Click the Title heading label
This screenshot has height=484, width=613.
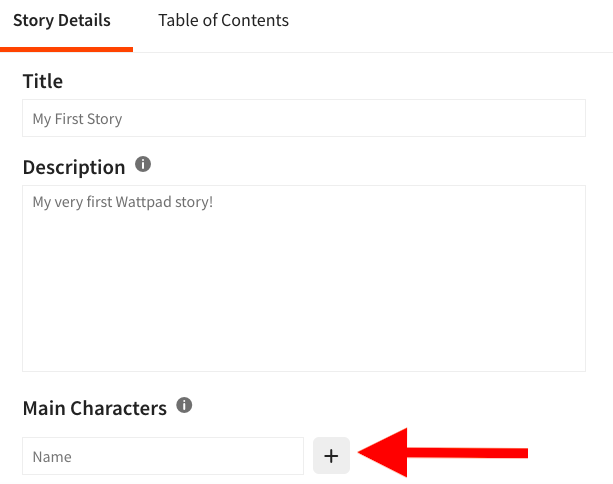click(x=43, y=81)
